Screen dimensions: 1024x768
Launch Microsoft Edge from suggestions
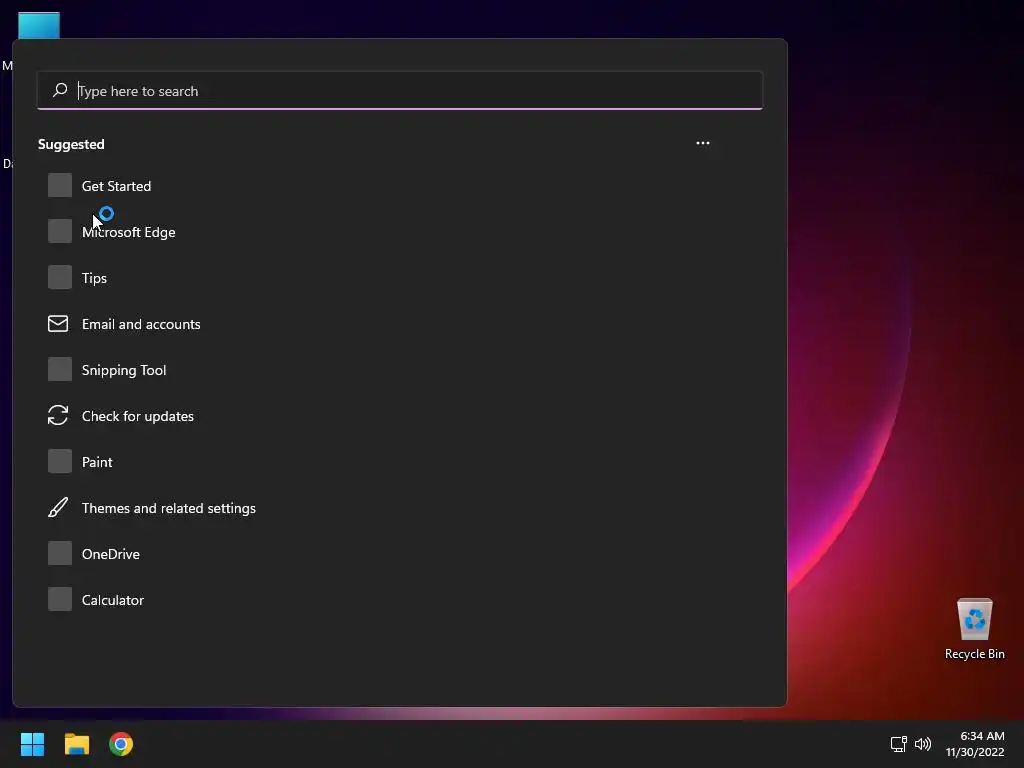(x=129, y=232)
